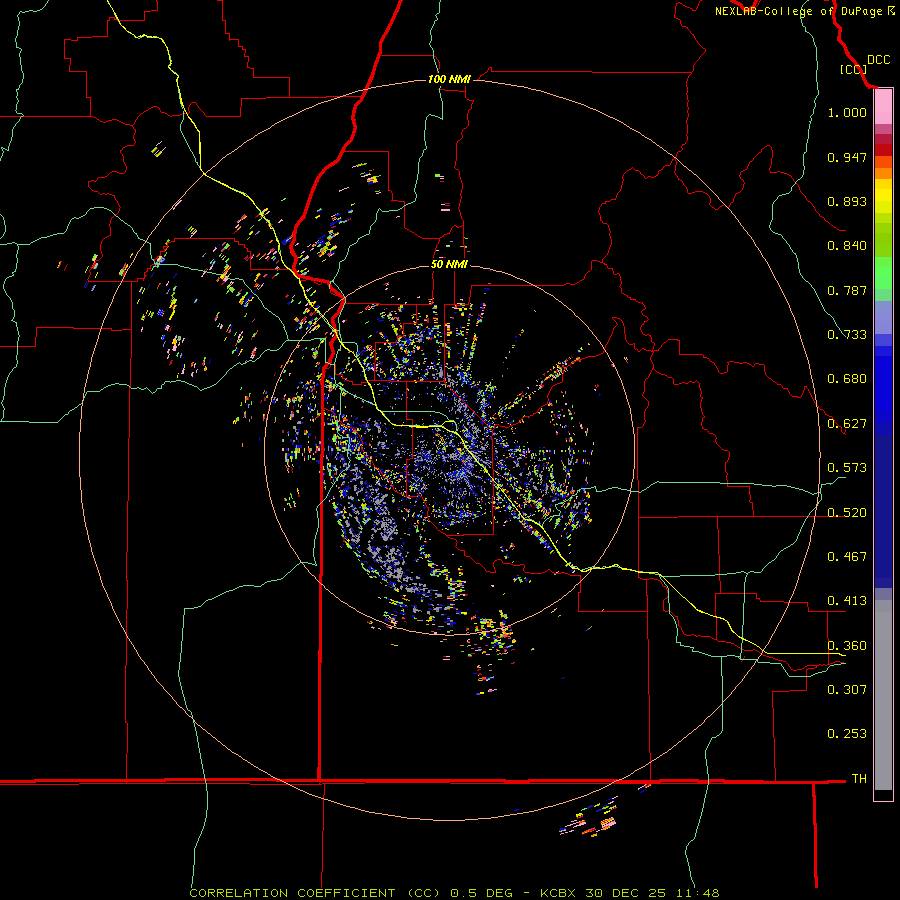Select the 0.840 scale value
The image size is (900, 900).
pos(847,246)
